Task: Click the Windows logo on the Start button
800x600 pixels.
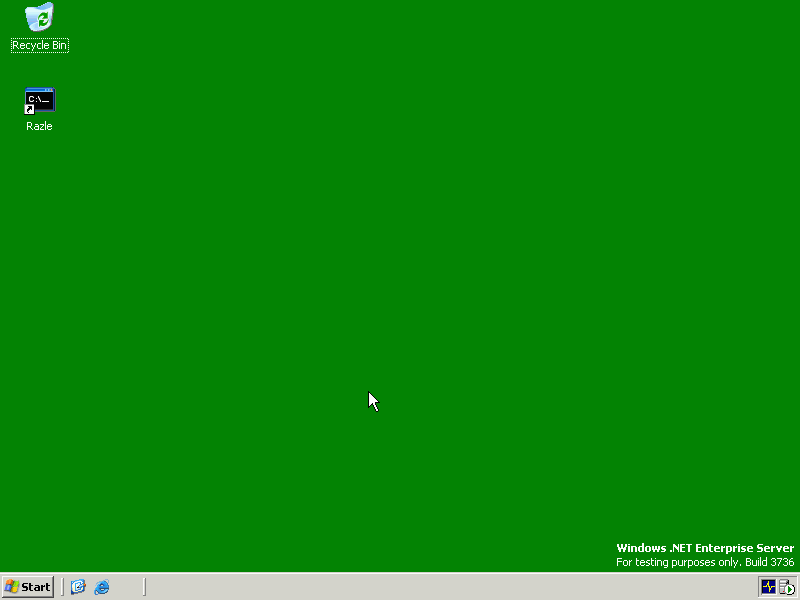Action: point(12,587)
